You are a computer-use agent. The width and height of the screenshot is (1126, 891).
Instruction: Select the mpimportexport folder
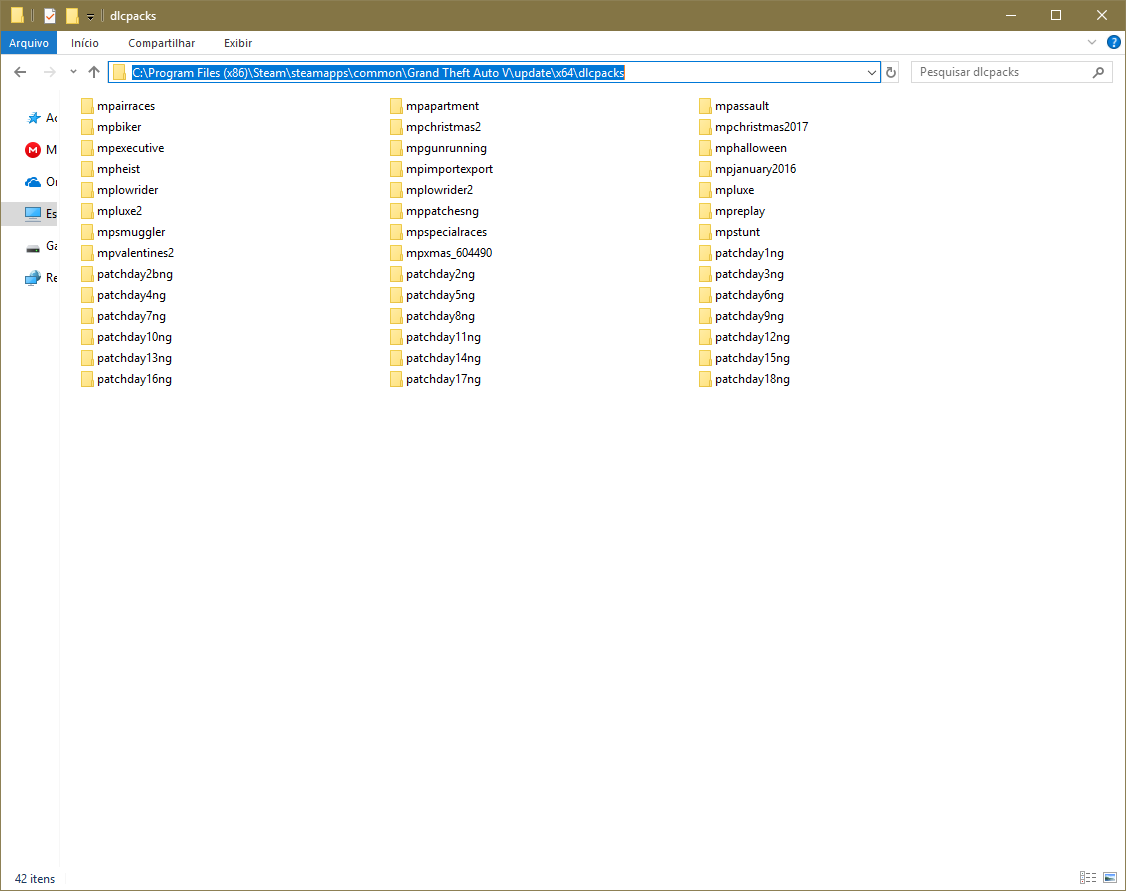coord(442,169)
